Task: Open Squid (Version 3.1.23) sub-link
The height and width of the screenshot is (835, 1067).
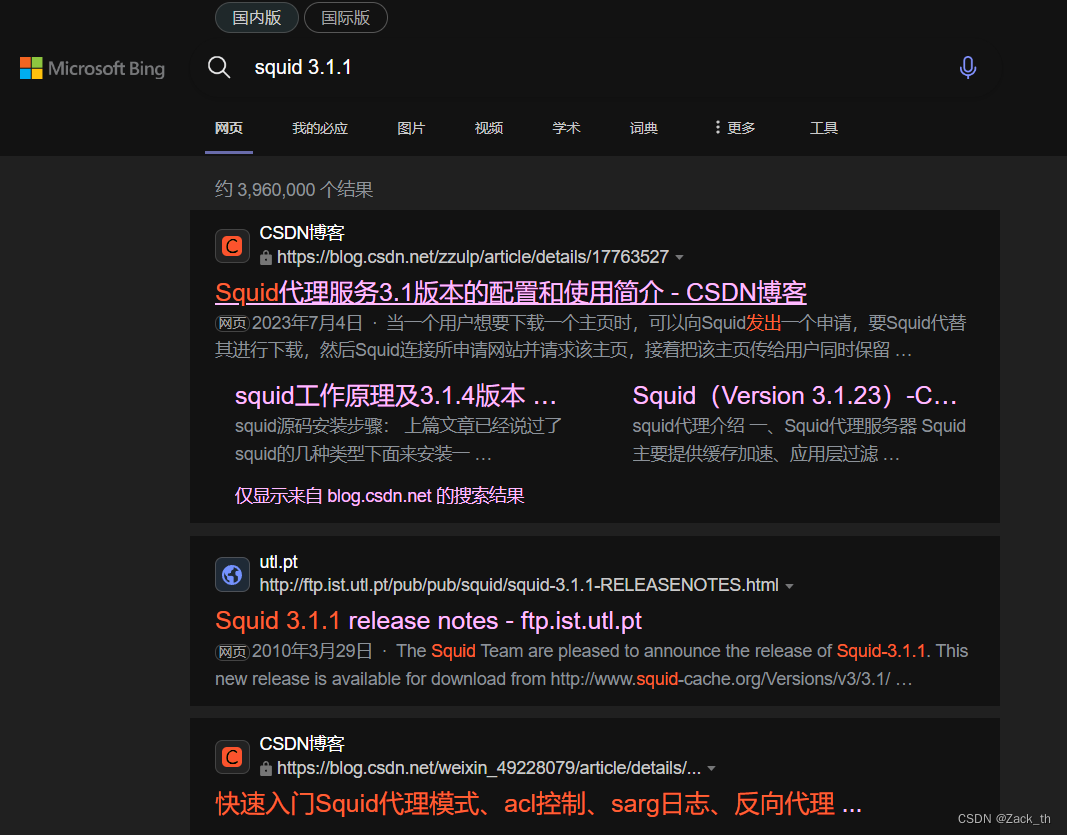Action: tap(795, 395)
